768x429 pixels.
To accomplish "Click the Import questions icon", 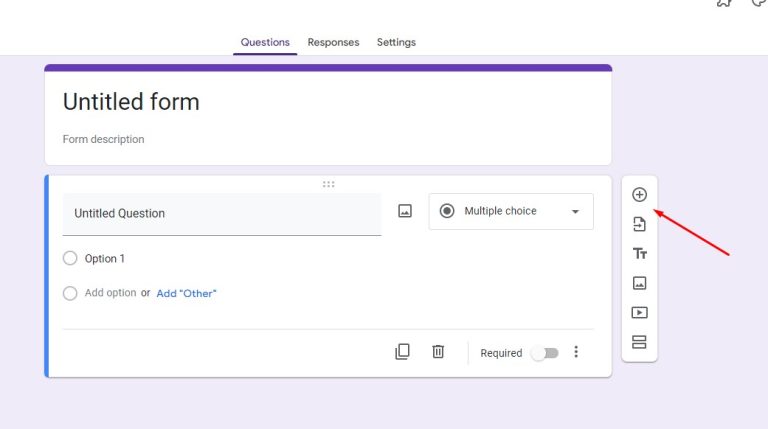I will (639, 224).
